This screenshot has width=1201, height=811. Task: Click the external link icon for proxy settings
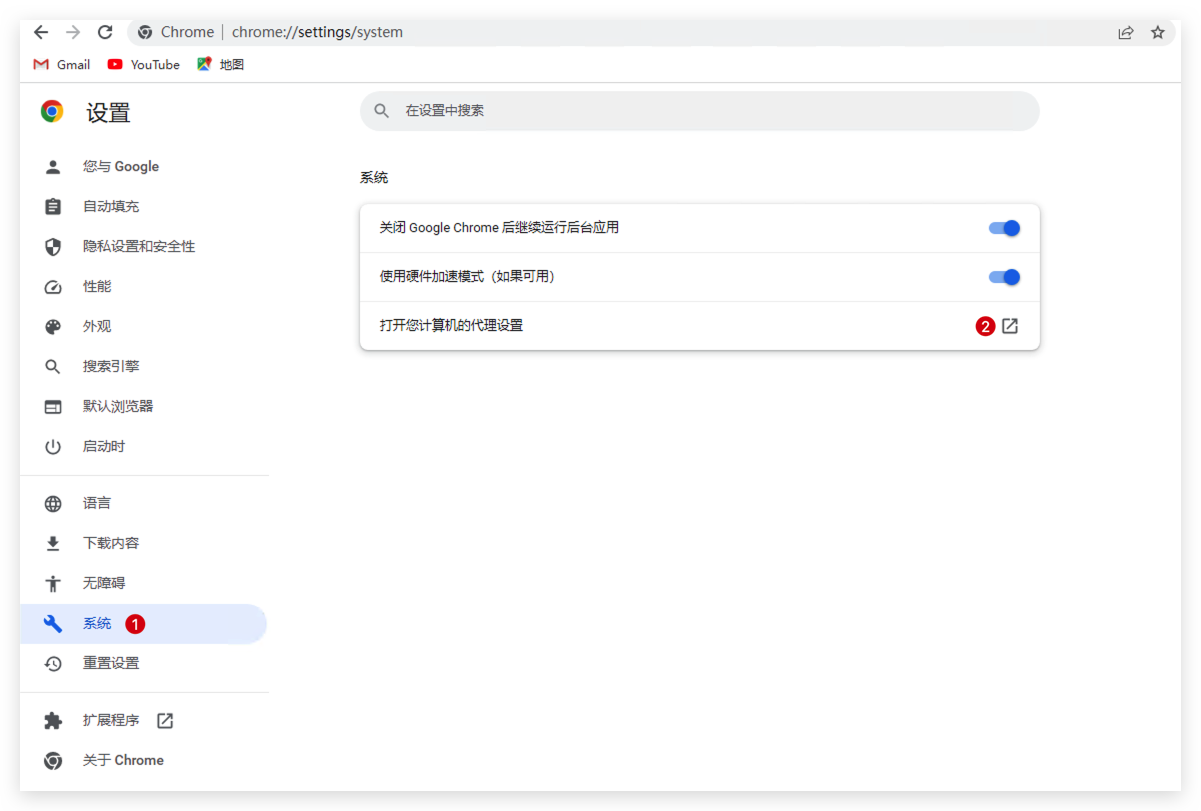[x=1010, y=326]
